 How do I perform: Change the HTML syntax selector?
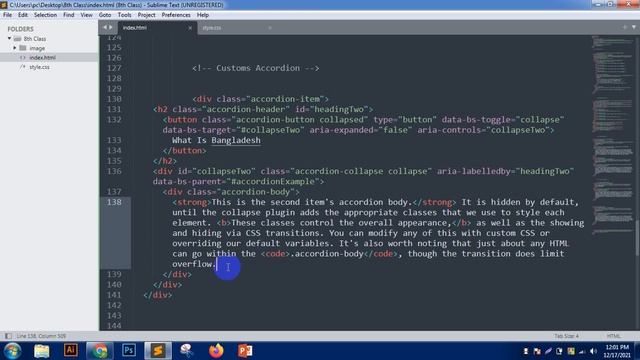pyautogui.click(x=613, y=336)
